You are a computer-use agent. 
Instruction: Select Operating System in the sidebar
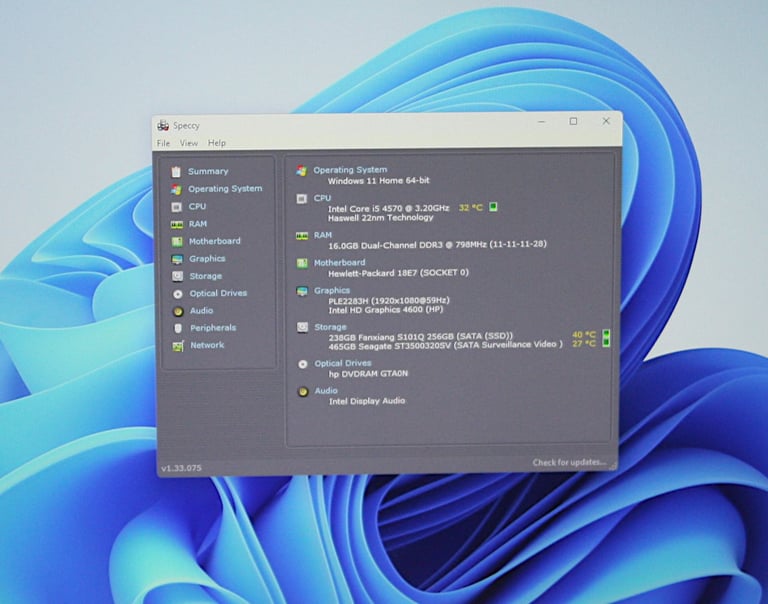[225, 189]
